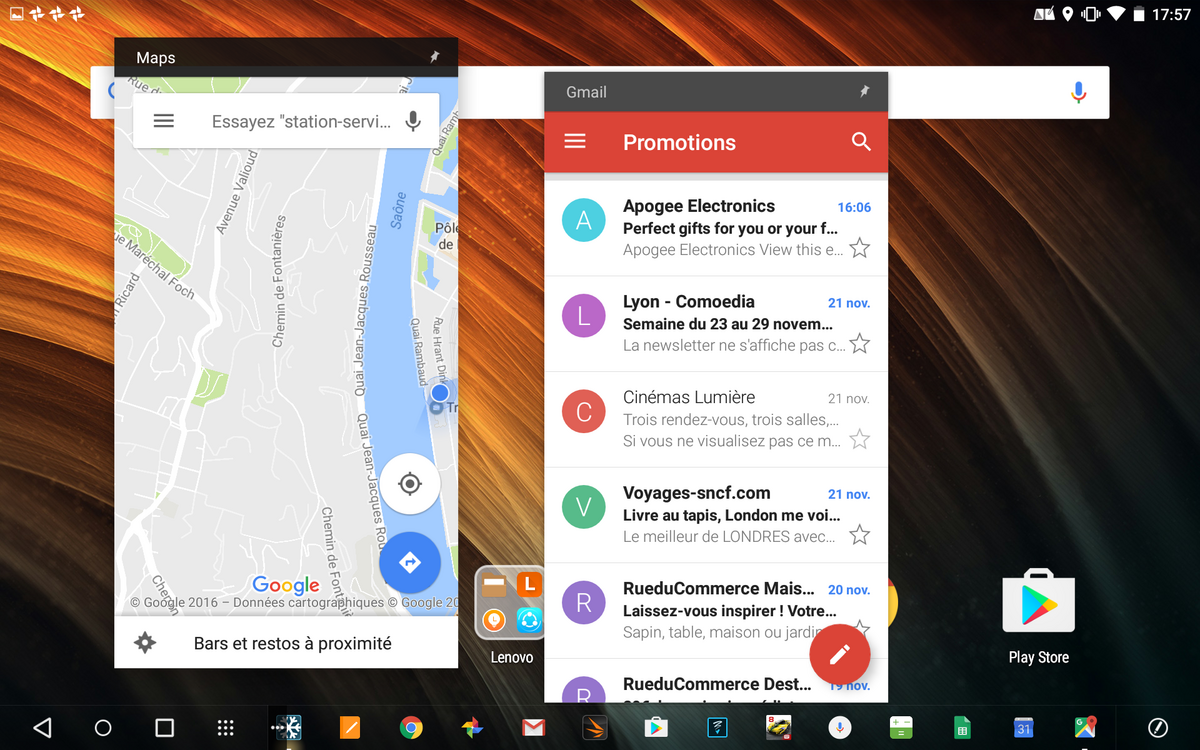Open recent apps square button
The width and height of the screenshot is (1200, 750).
coord(165,728)
